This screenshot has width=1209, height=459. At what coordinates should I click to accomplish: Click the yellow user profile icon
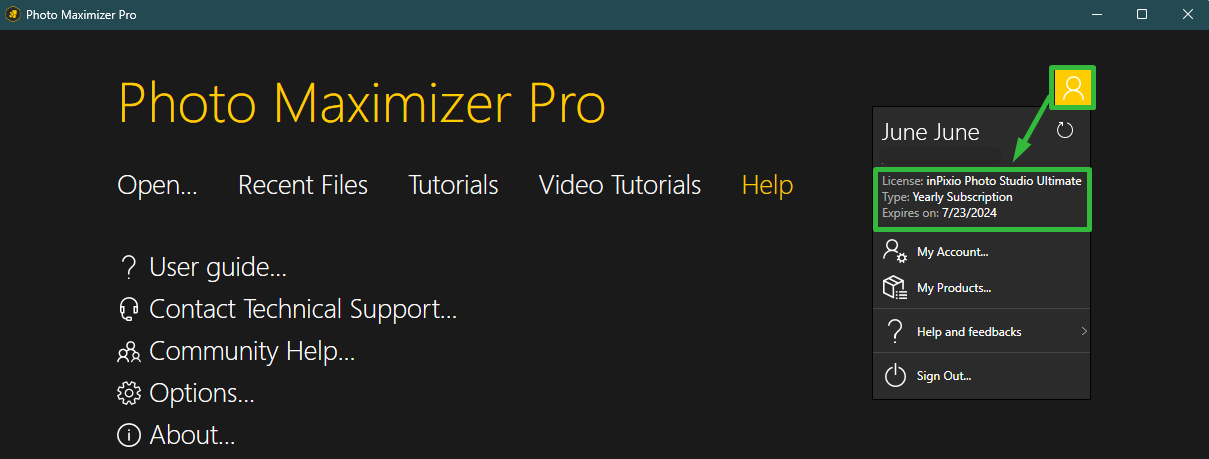(1073, 88)
